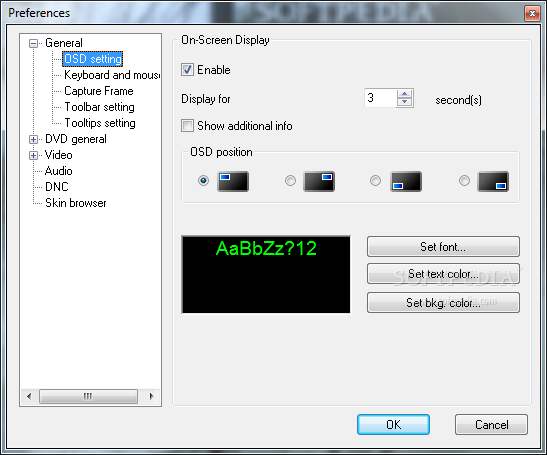Viewport: 547px width, 455px height.
Task: Select DNC category
Action: 57,187
